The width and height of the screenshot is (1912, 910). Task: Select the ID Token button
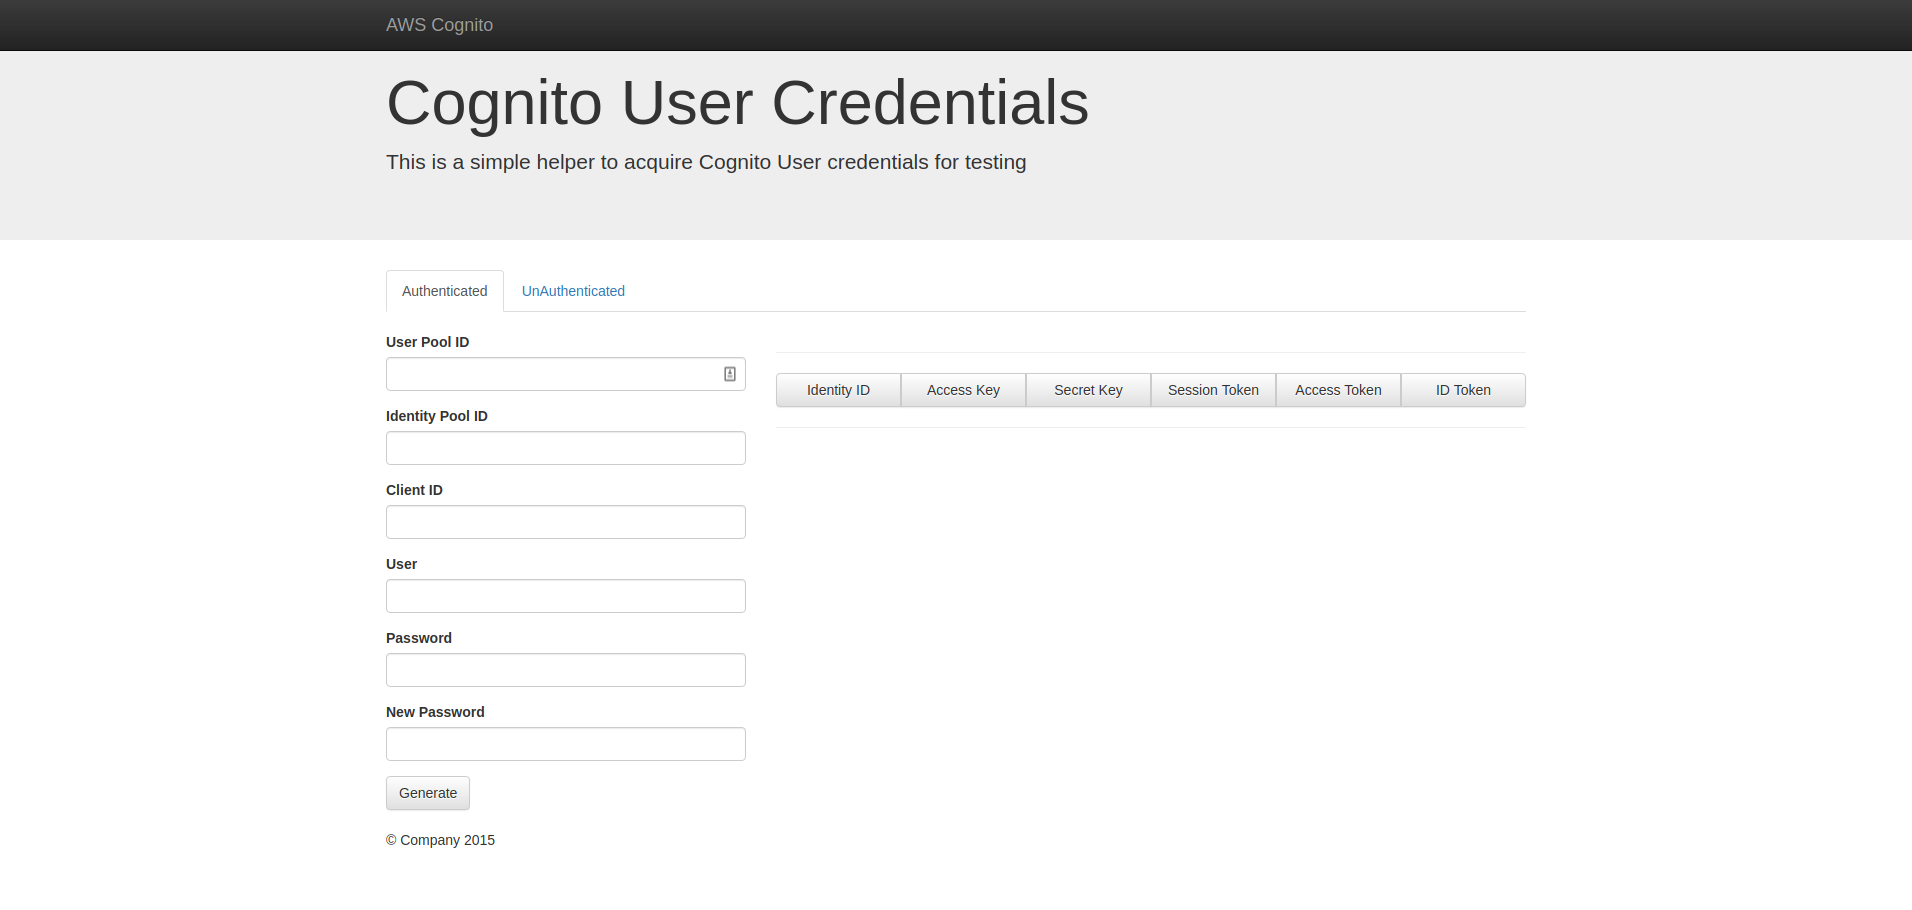click(x=1463, y=390)
